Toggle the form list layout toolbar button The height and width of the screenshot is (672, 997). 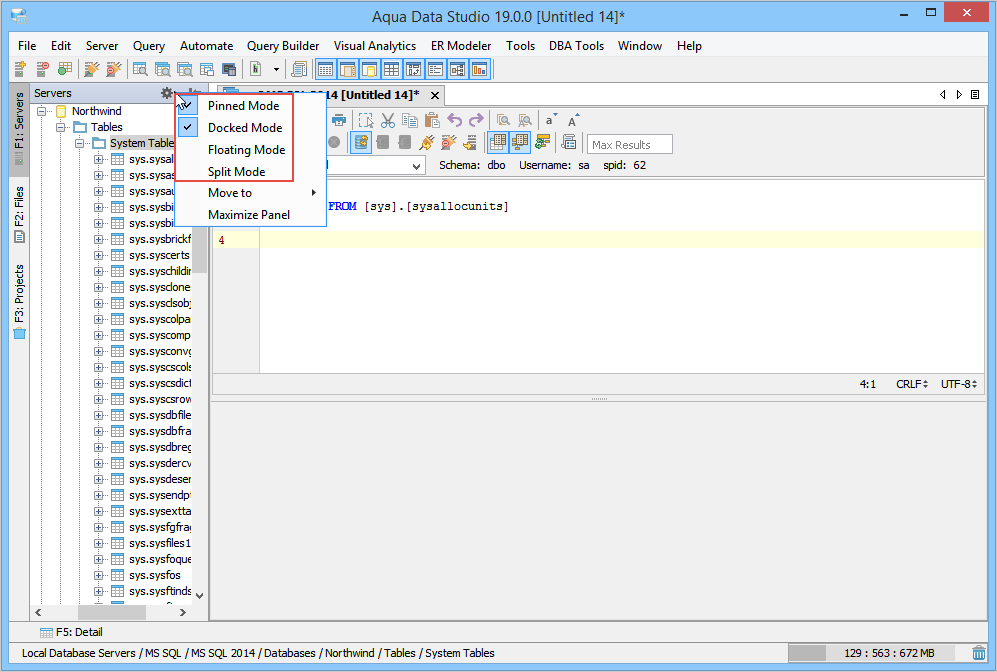coord(436,69)
